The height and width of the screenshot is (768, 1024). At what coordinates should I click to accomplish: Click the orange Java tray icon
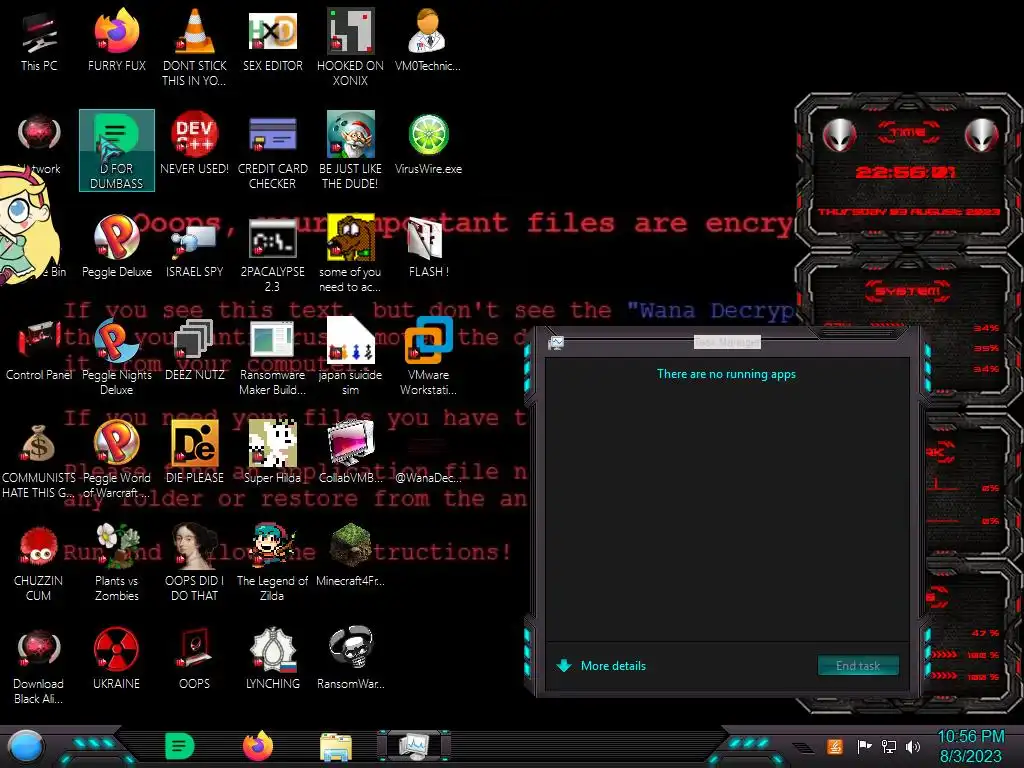835,746
